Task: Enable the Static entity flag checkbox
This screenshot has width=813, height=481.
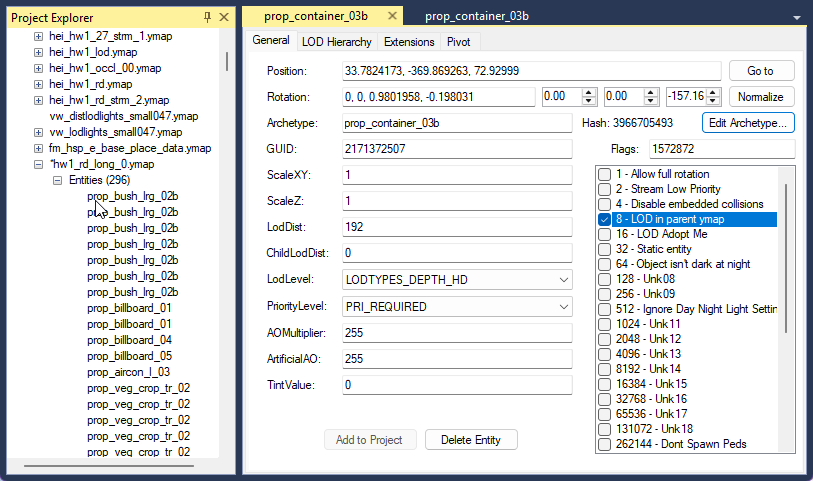Action: click(x=604, y=249)
